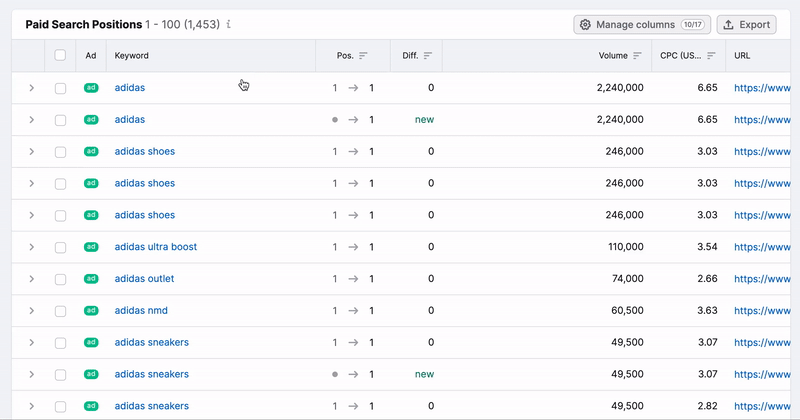Viewport: 800px width, 420px height.
Task: Tick checkbox for adidas nmd
Action: [60, 311]
